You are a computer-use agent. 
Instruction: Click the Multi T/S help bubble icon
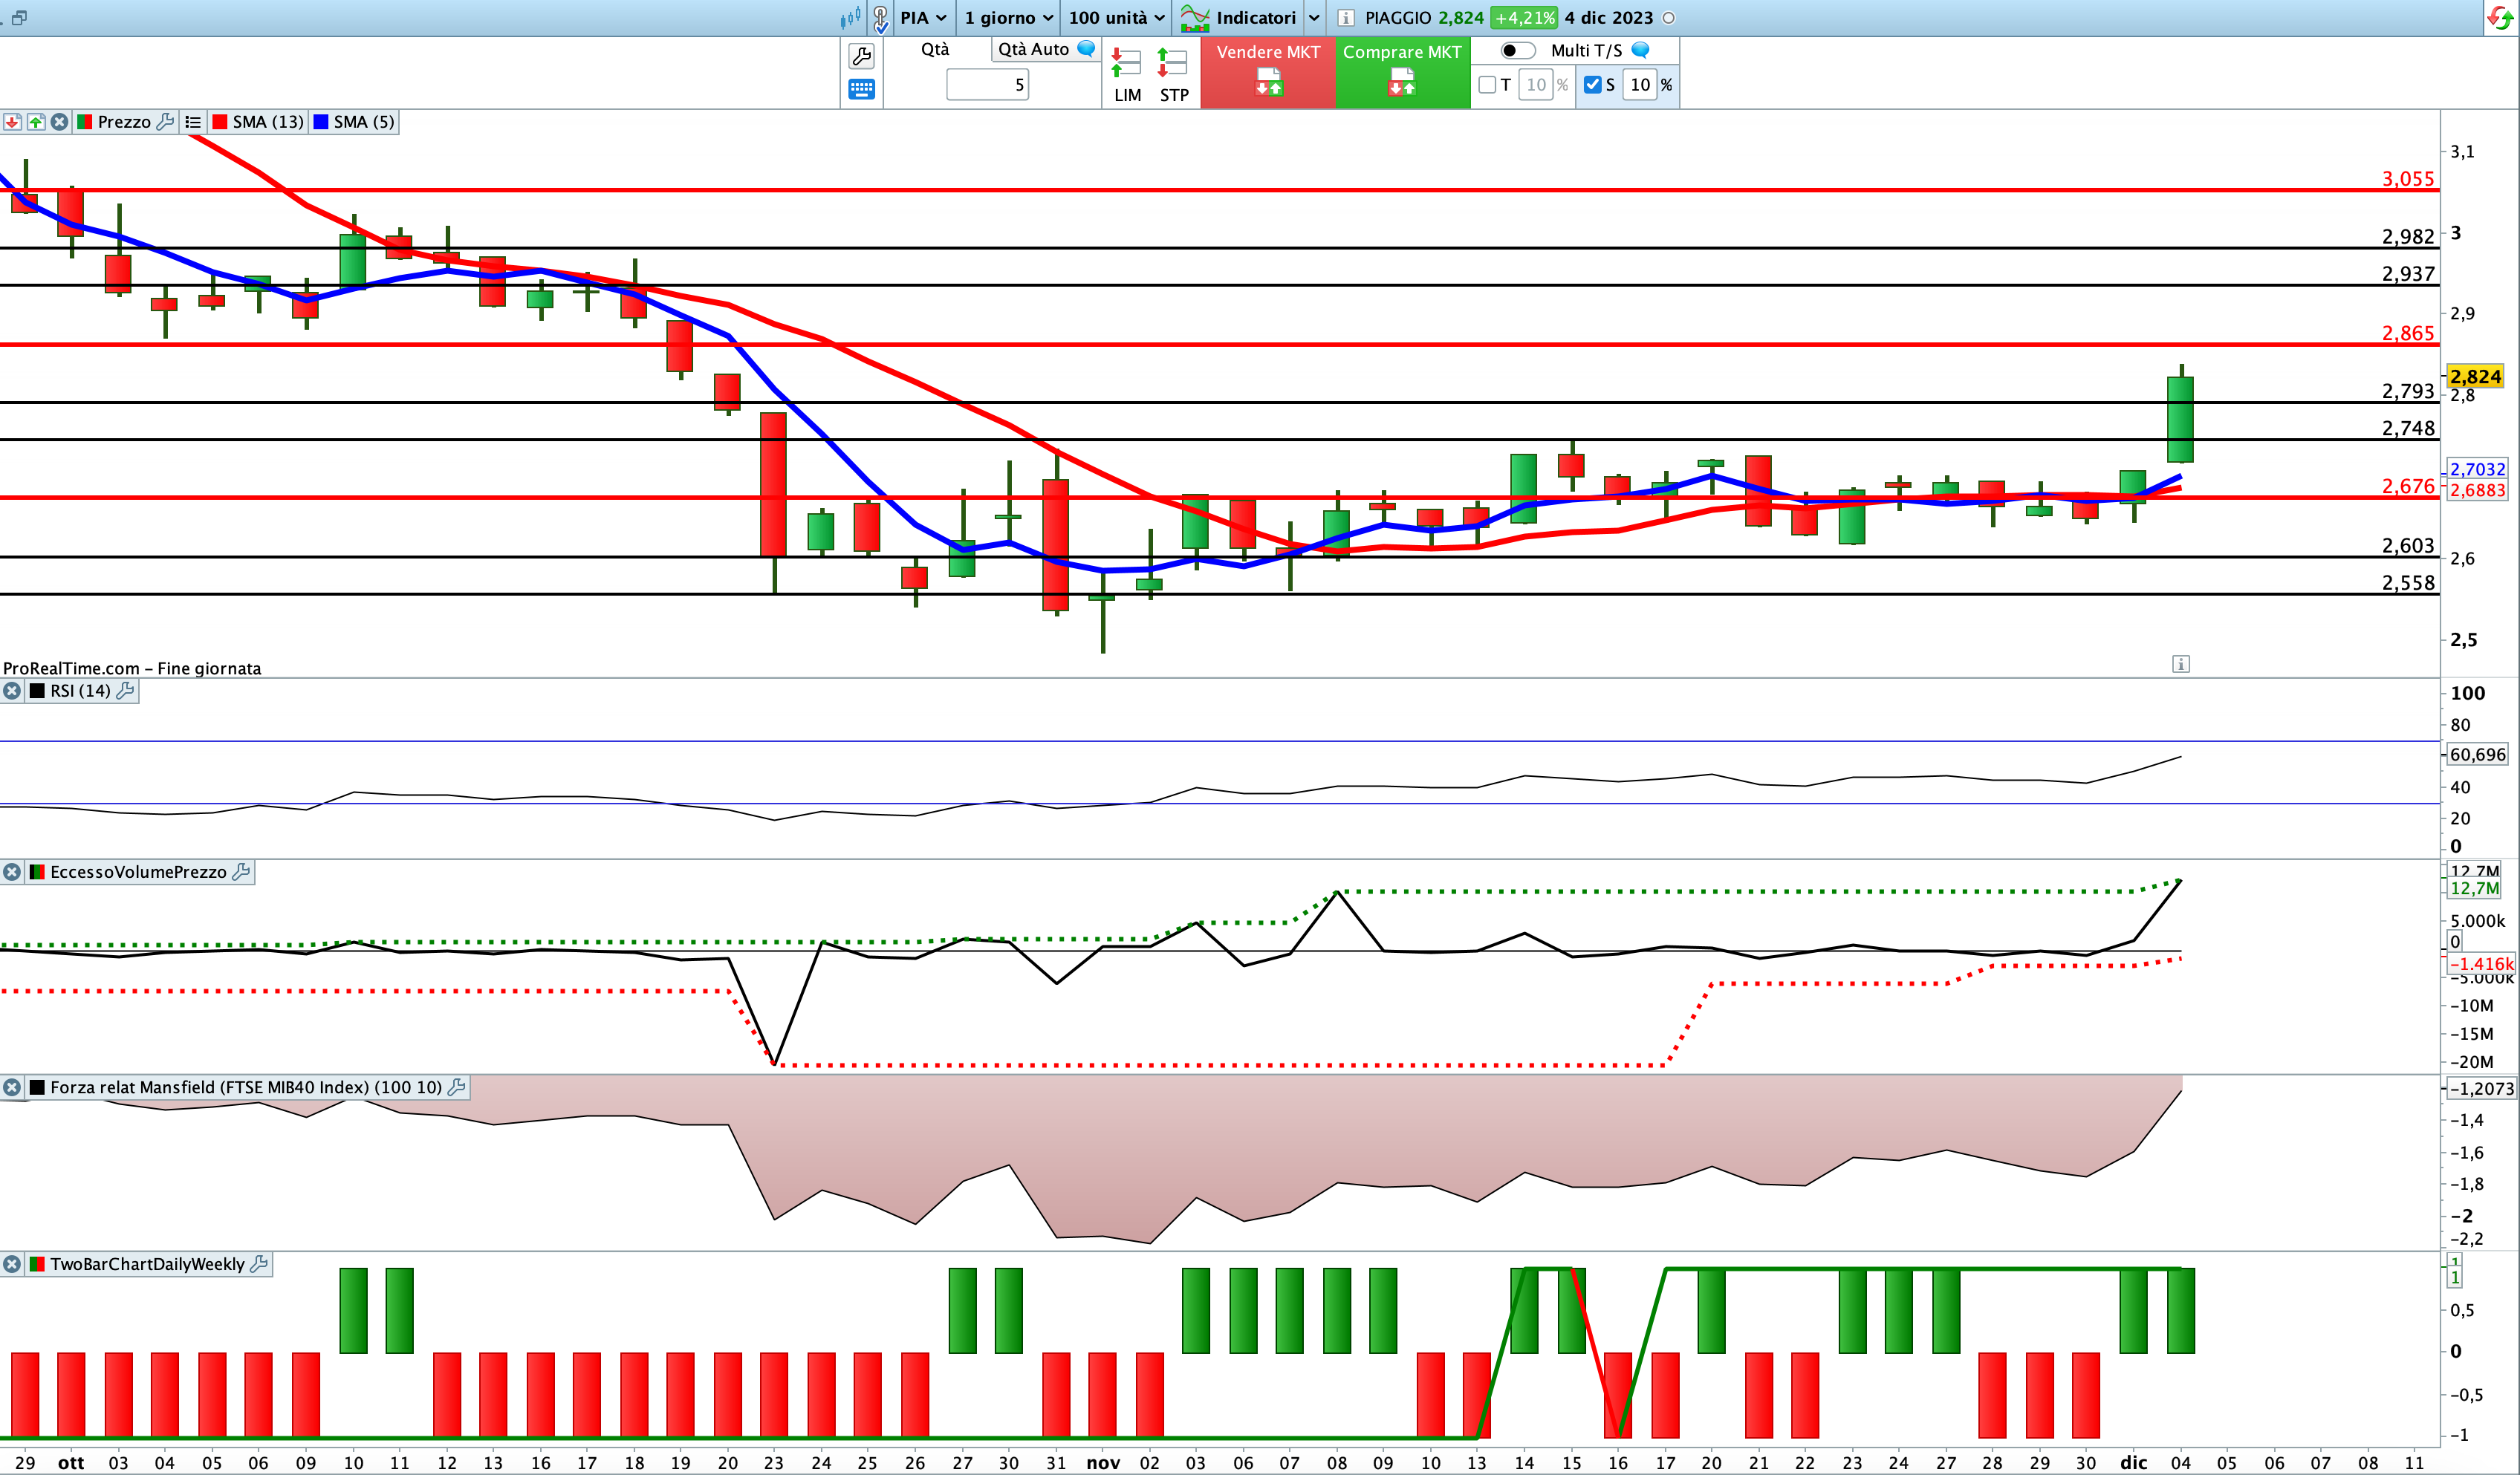click(x=1640, y=49)
